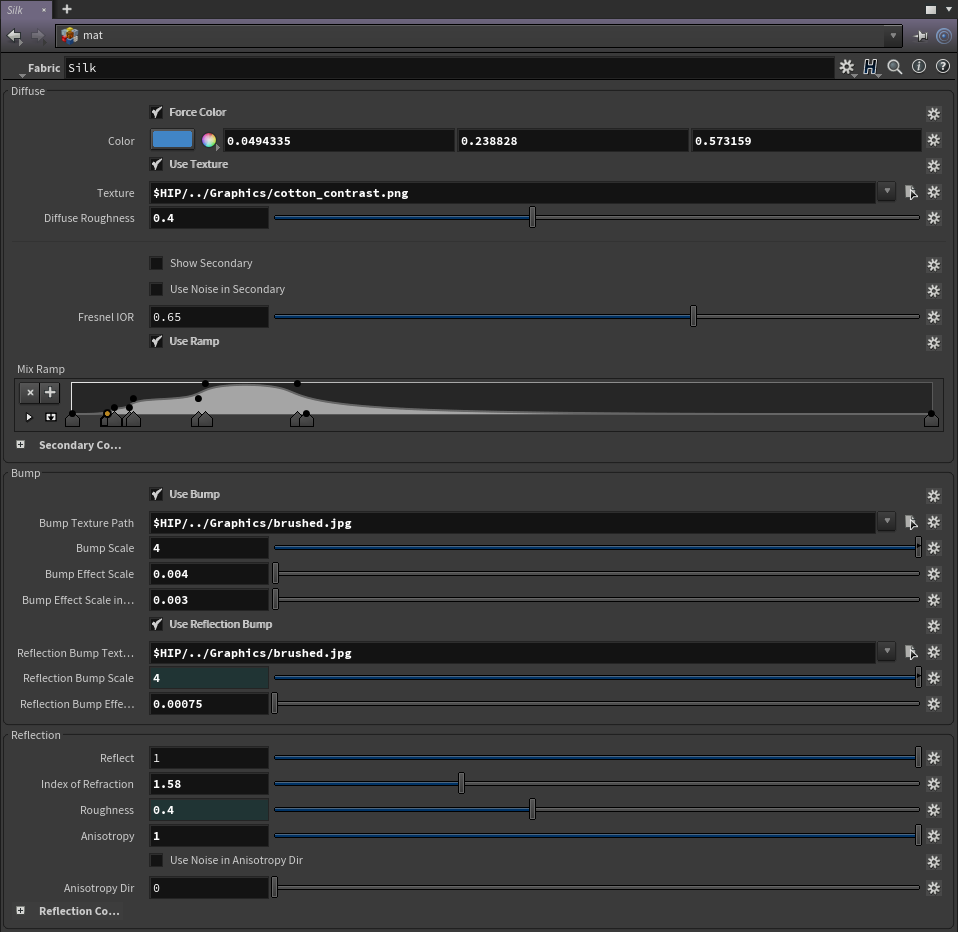Open the diffuse Texture path dropdown arrow
Viewport: 958px width, 932px height.
887,192
